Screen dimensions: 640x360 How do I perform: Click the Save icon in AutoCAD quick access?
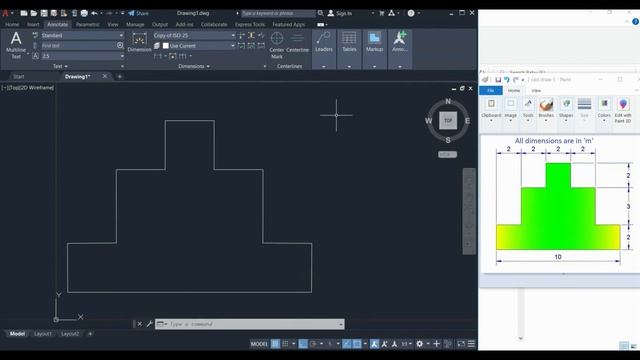click(x=44, y=13)
